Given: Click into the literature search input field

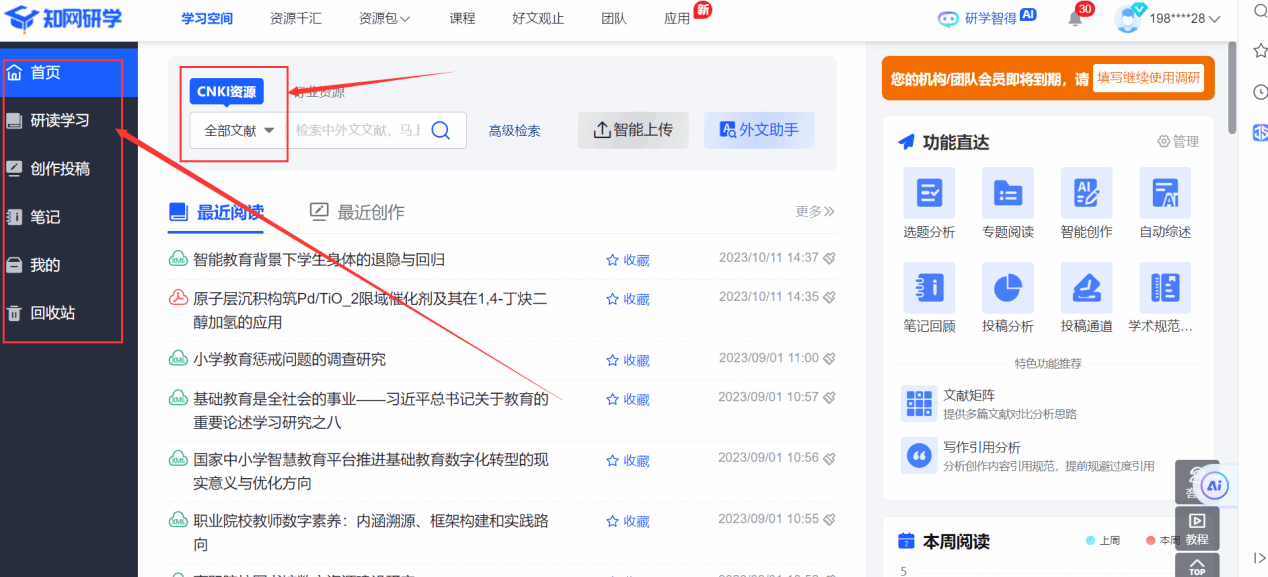Looking at the screenshot, I should pos(357,130).
